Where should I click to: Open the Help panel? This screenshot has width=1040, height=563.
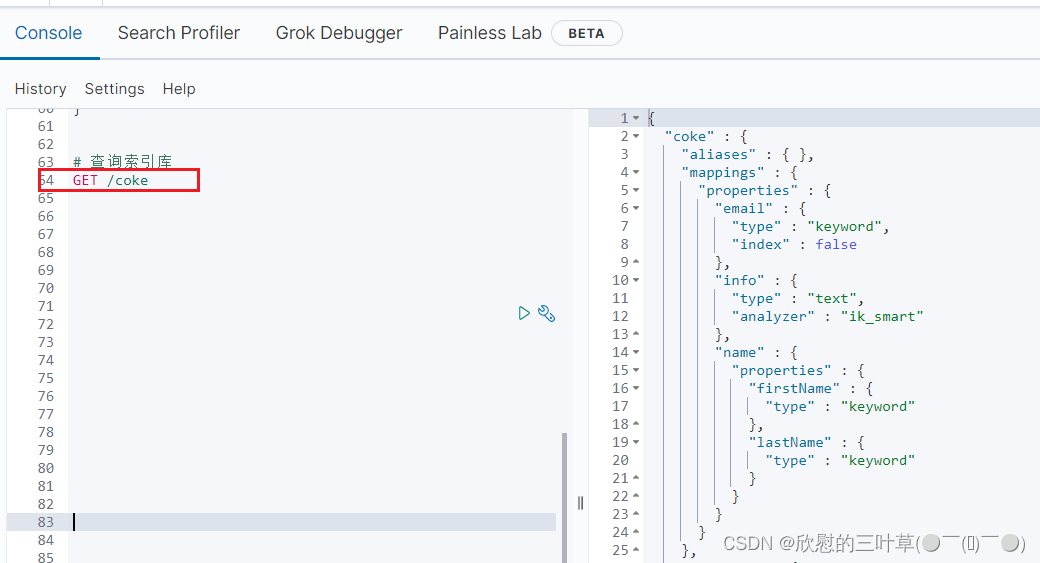179,89
